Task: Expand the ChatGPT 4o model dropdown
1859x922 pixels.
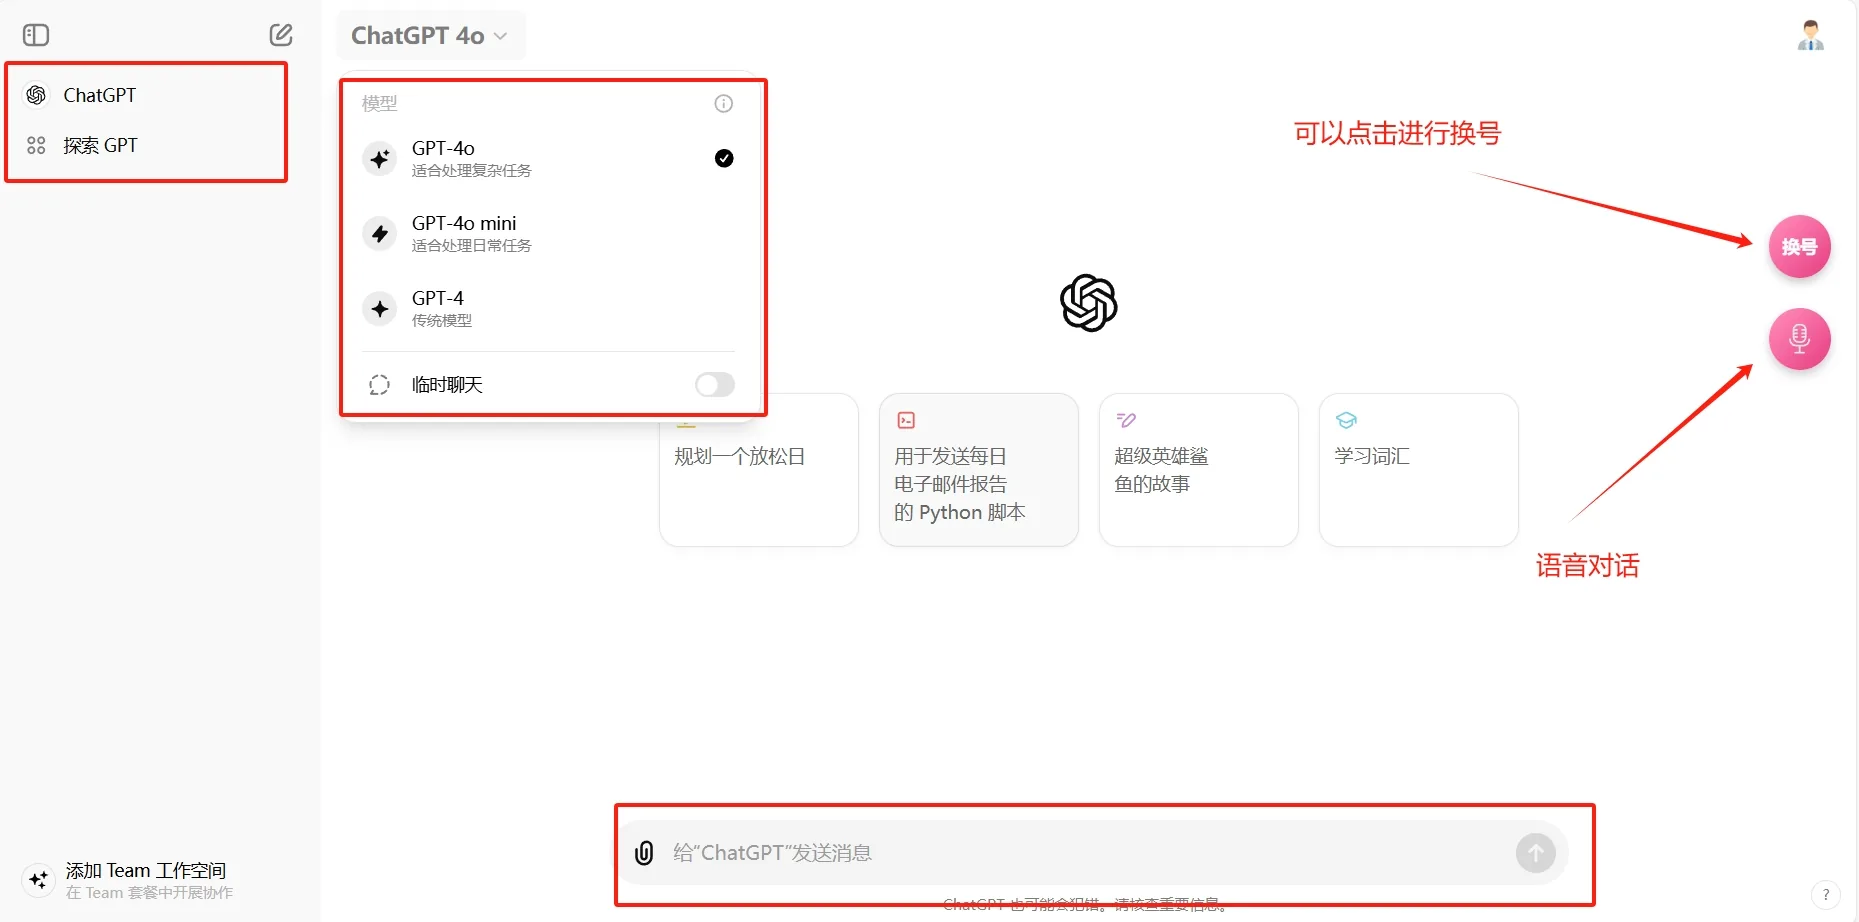Action: [x=430, y=35]
